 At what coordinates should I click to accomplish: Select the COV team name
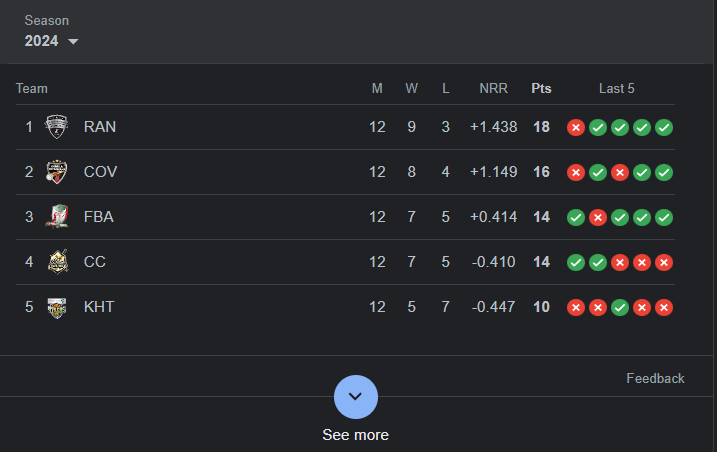click(100, 172)
